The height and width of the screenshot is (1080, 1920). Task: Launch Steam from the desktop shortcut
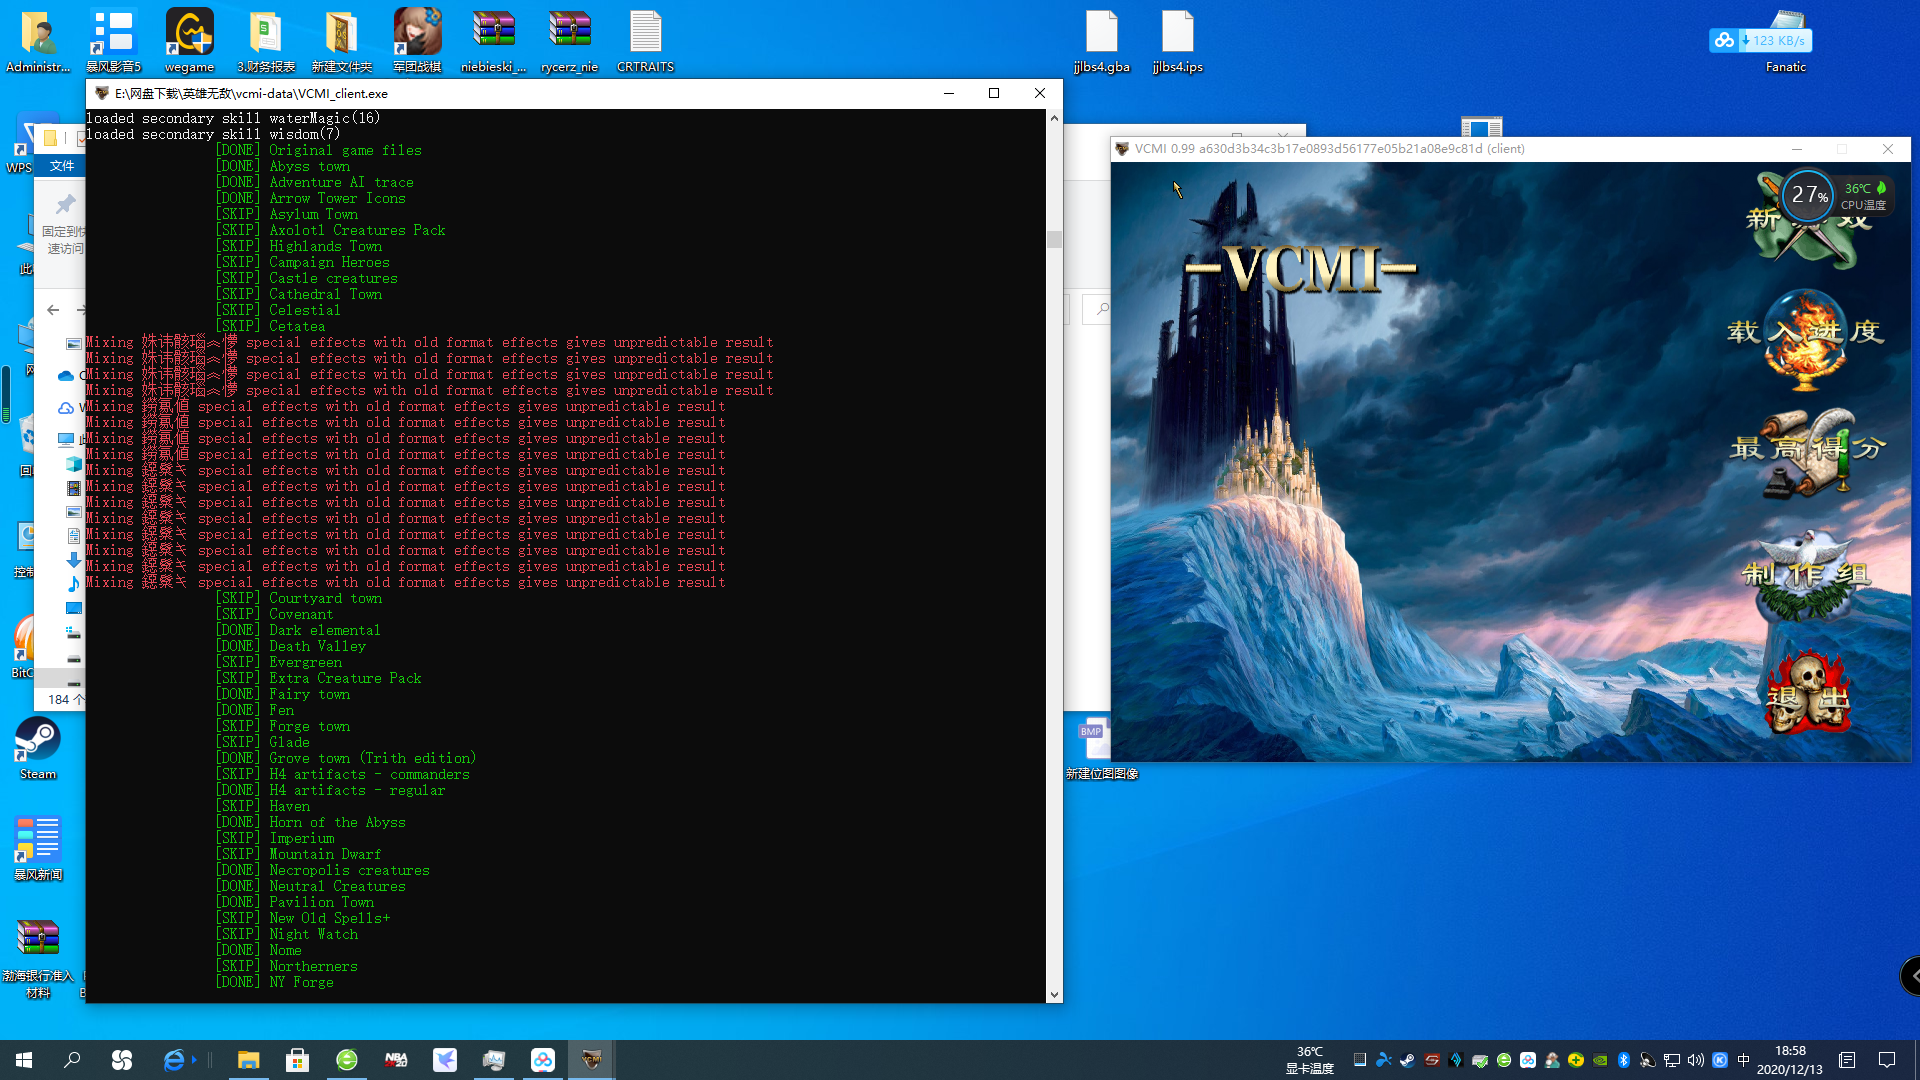(38, 748)
